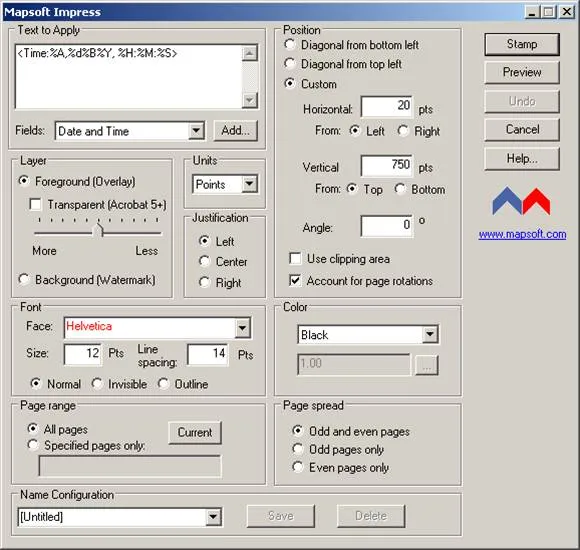Choose Center justification
The image size is (580, 550).
pyautogui.click(x=204, y=261)
